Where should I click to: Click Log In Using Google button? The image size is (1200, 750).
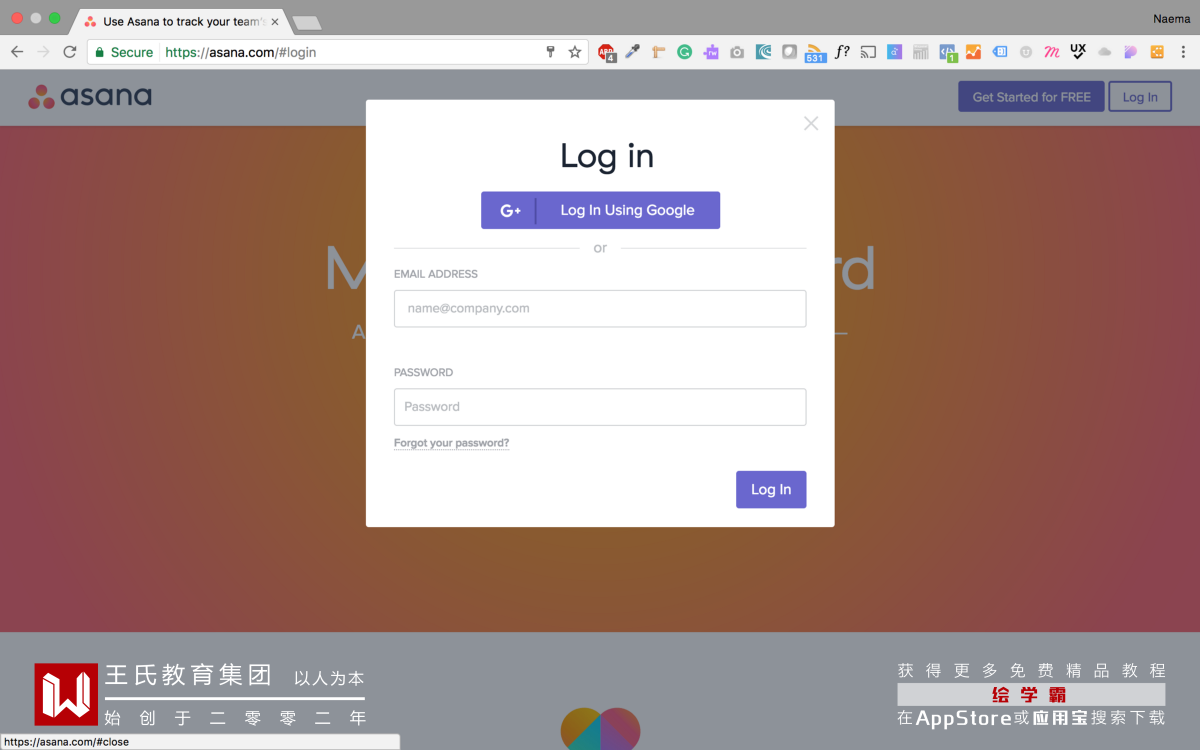pos(600,210)
